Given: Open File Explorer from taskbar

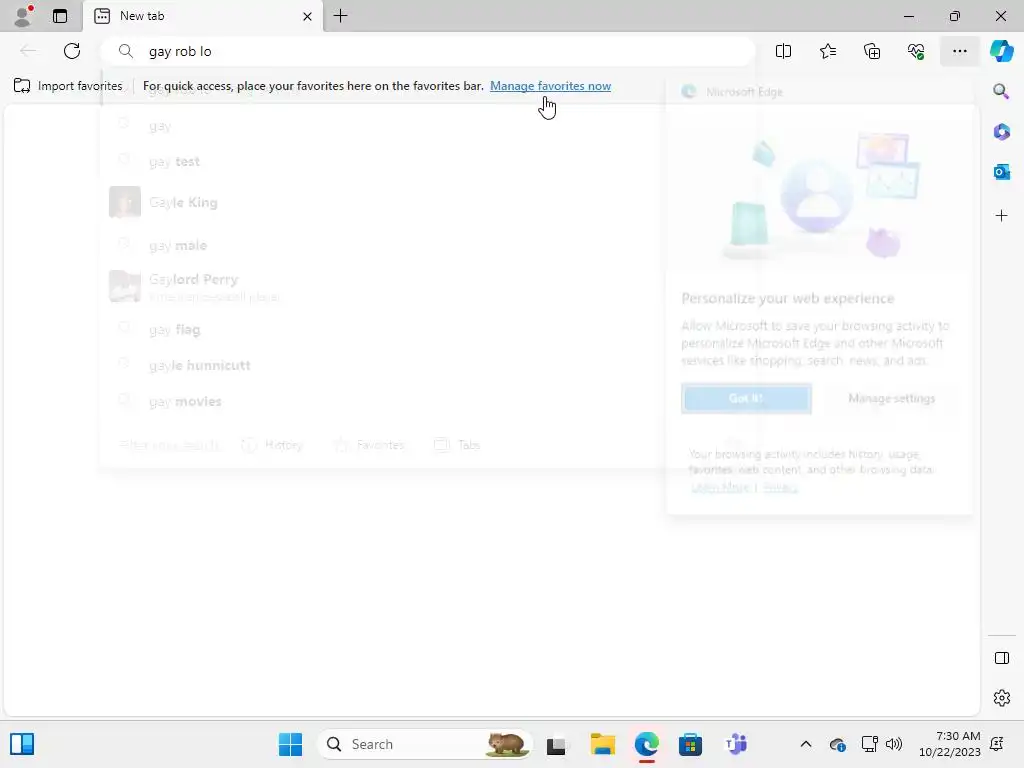Looking at the screenshot, I should coord(602,744).
